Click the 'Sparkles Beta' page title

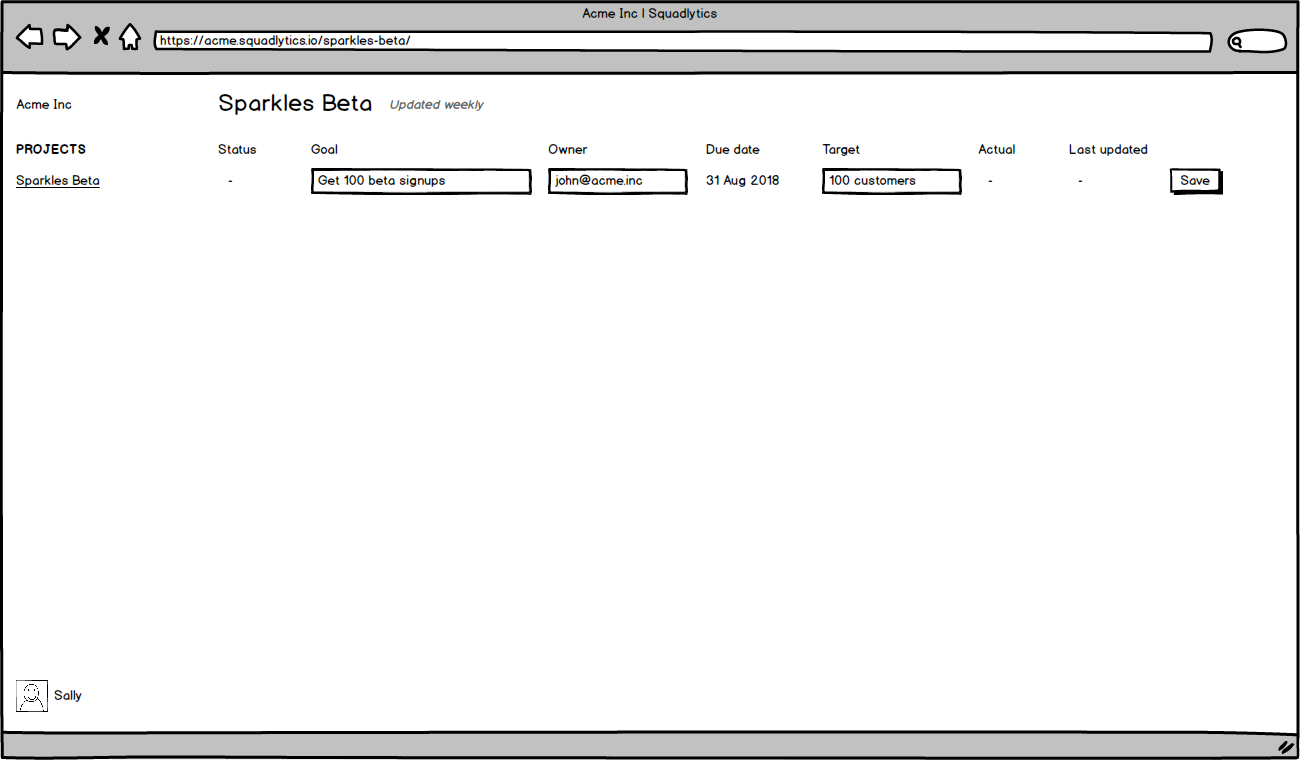point(295,103)
